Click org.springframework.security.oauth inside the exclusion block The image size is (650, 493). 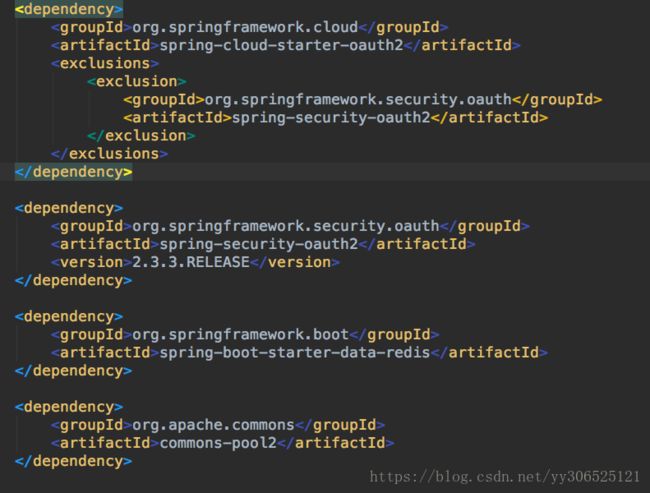[358, 100]
